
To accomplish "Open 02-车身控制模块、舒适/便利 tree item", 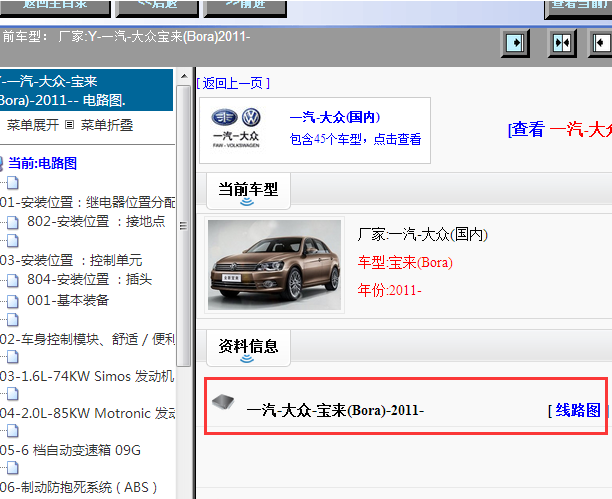I will point(87,339).
